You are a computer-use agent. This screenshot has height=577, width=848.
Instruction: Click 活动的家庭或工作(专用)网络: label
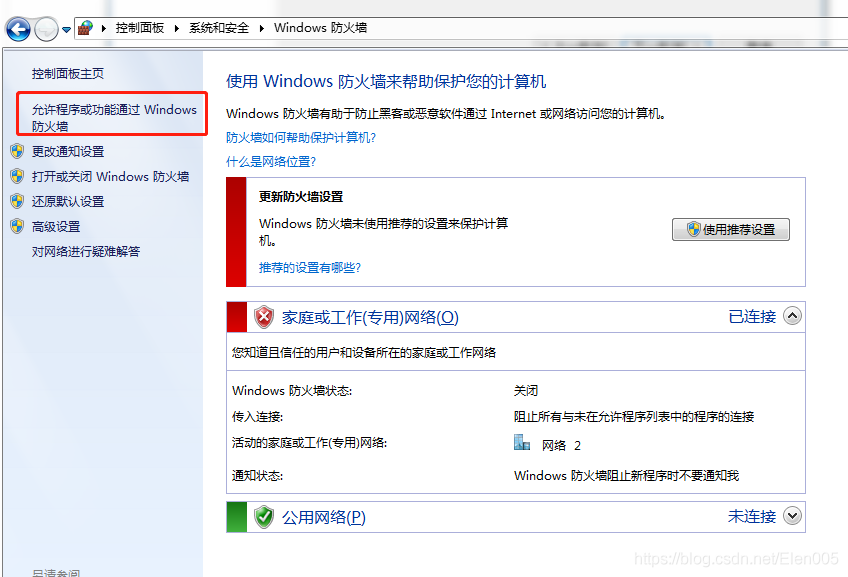coord(309,442)
